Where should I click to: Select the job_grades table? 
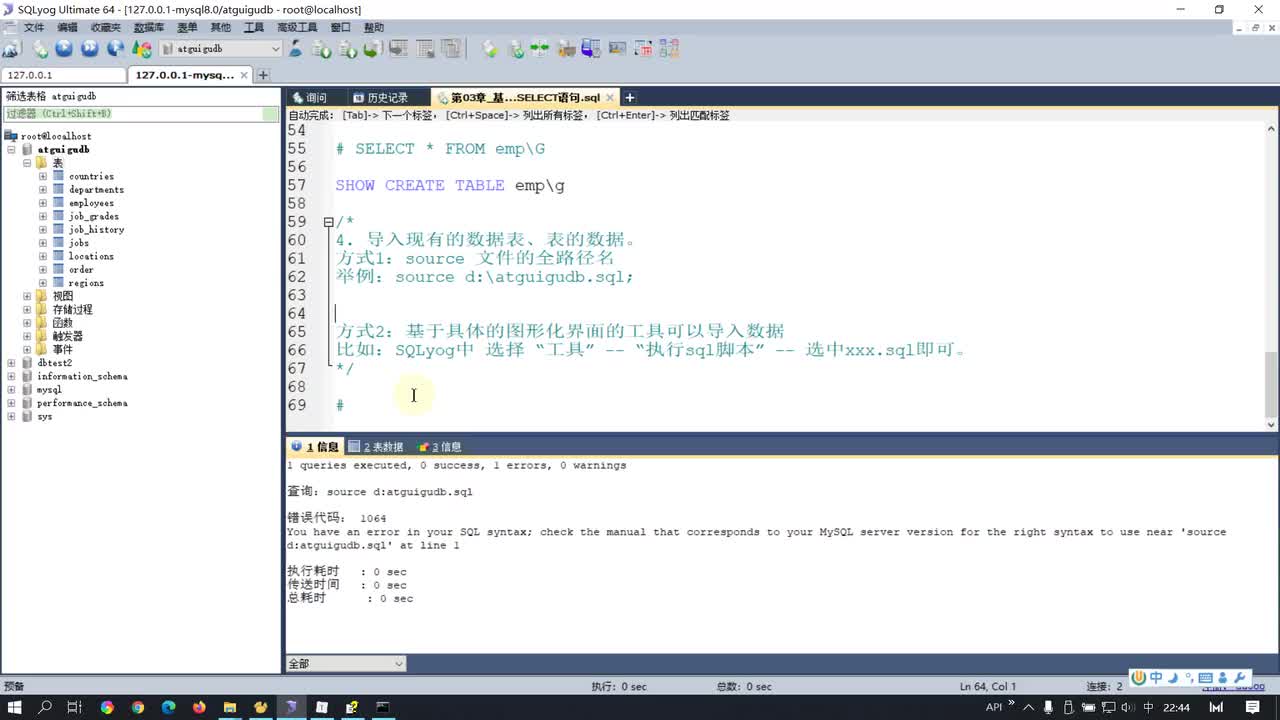tap(93, 216)
